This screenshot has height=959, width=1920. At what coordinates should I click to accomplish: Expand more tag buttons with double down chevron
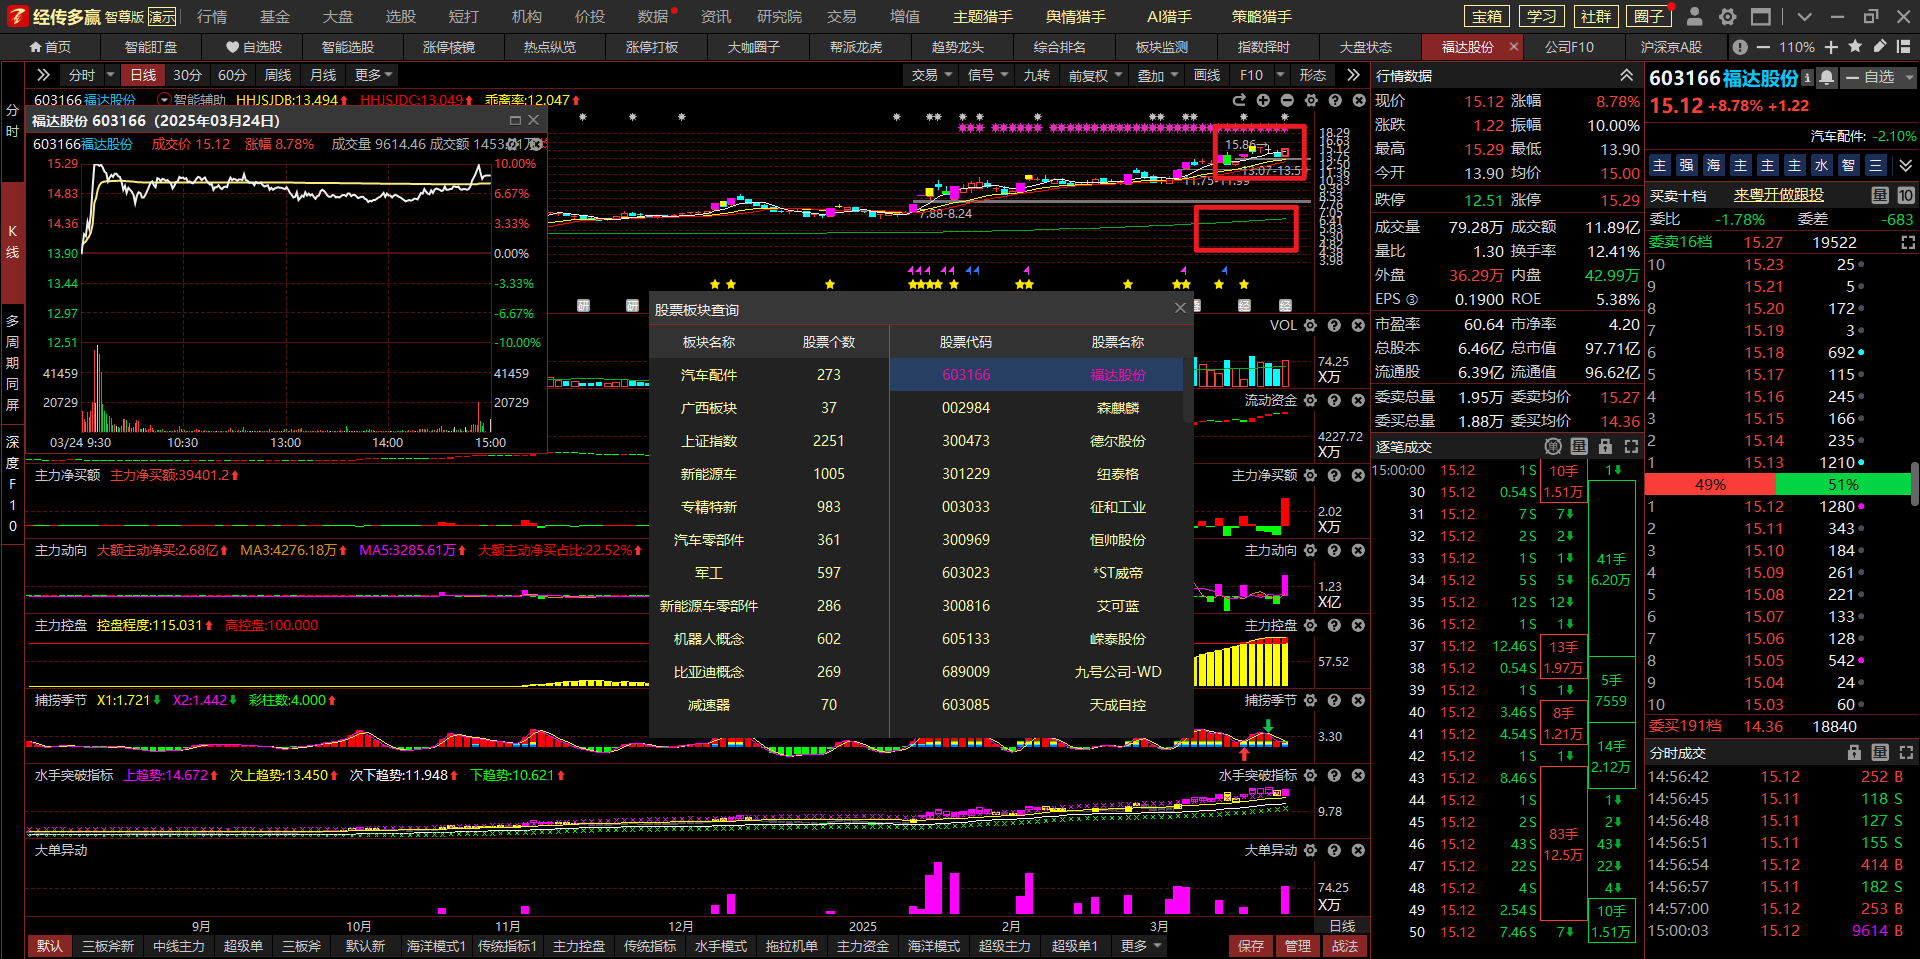[x=1905, y=165]
